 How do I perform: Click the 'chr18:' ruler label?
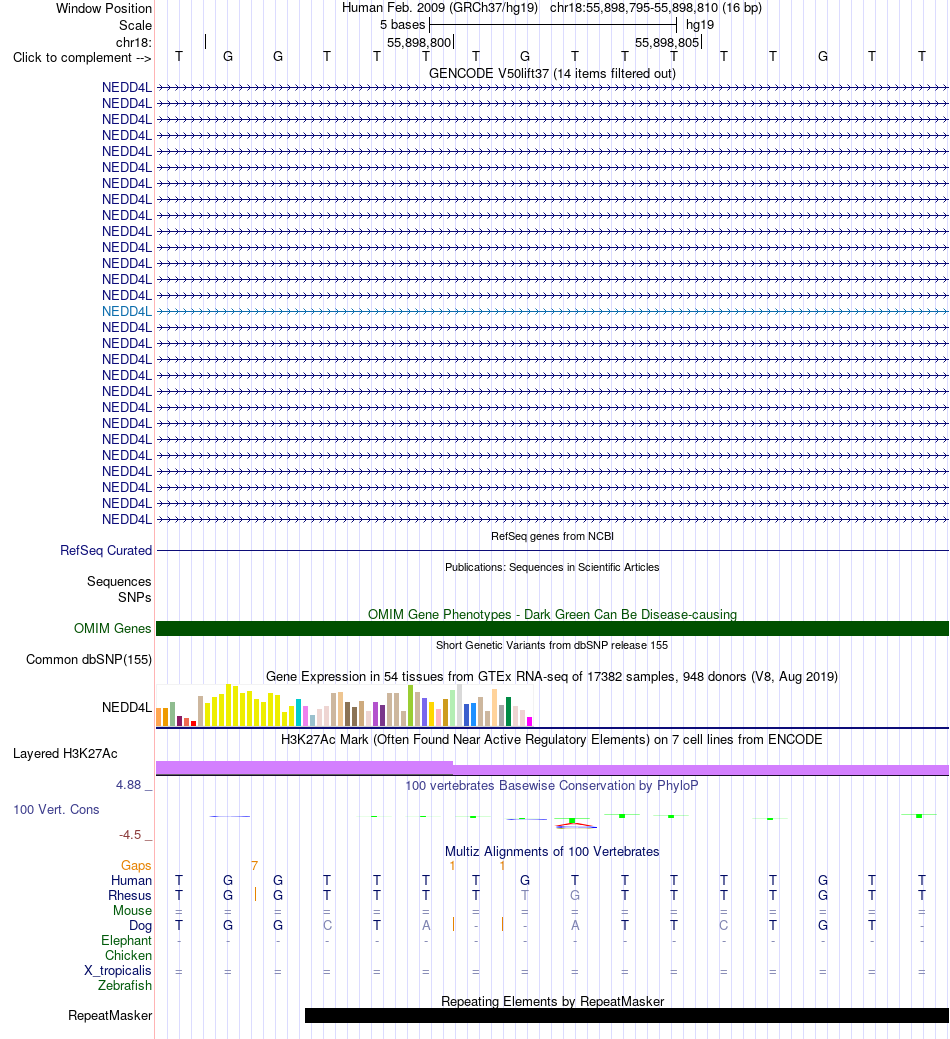point(133,42)
